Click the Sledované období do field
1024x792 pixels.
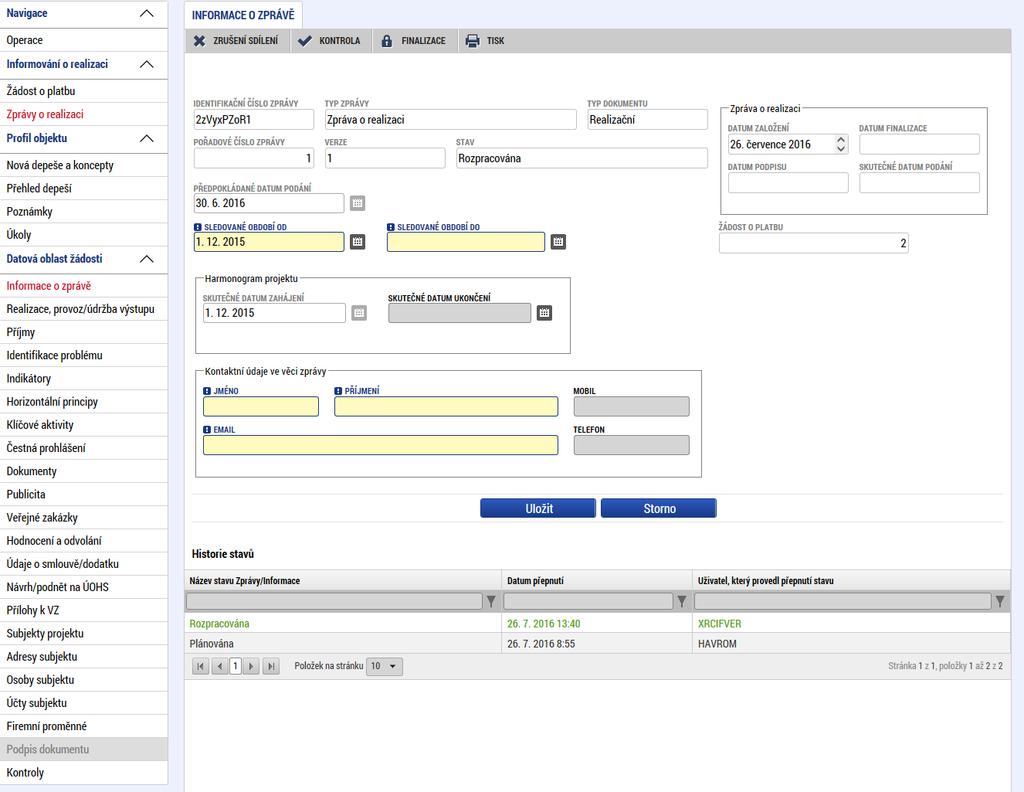point(466,242)
